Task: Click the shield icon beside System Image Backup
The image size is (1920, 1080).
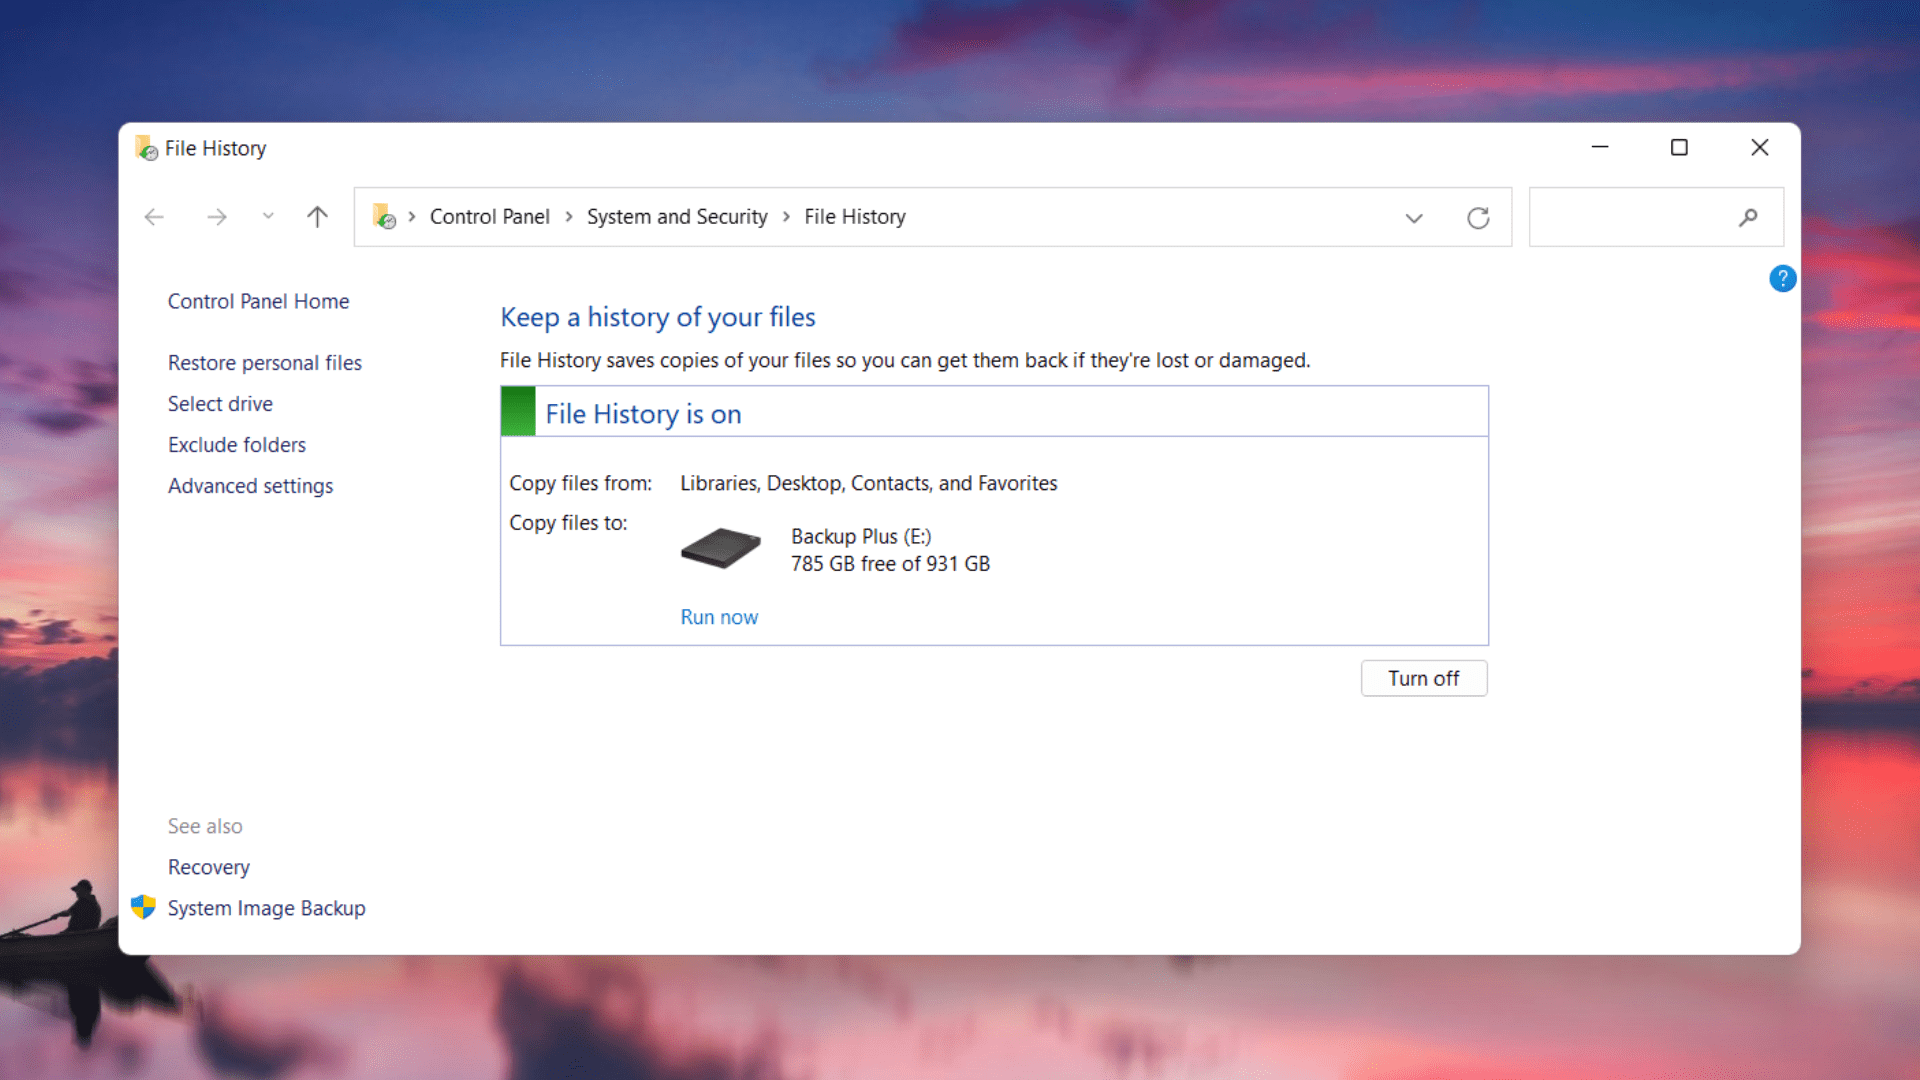Action: pyautogui.click(x=143, y=907)
